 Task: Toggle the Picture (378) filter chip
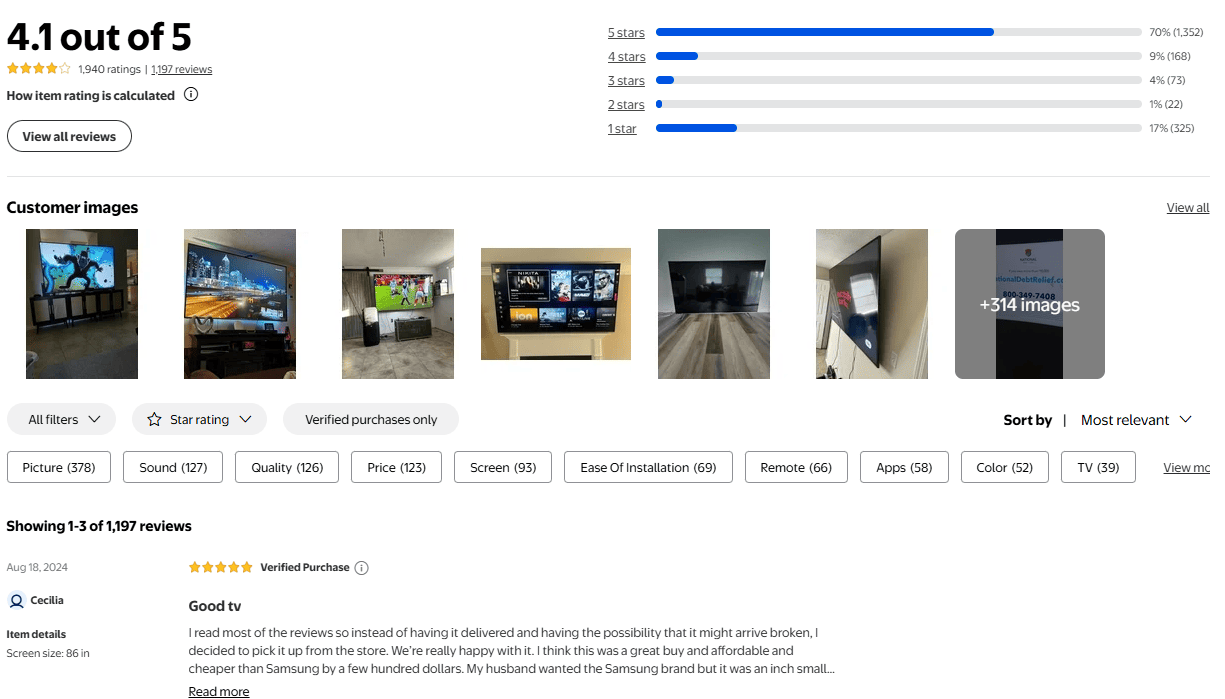58,467
